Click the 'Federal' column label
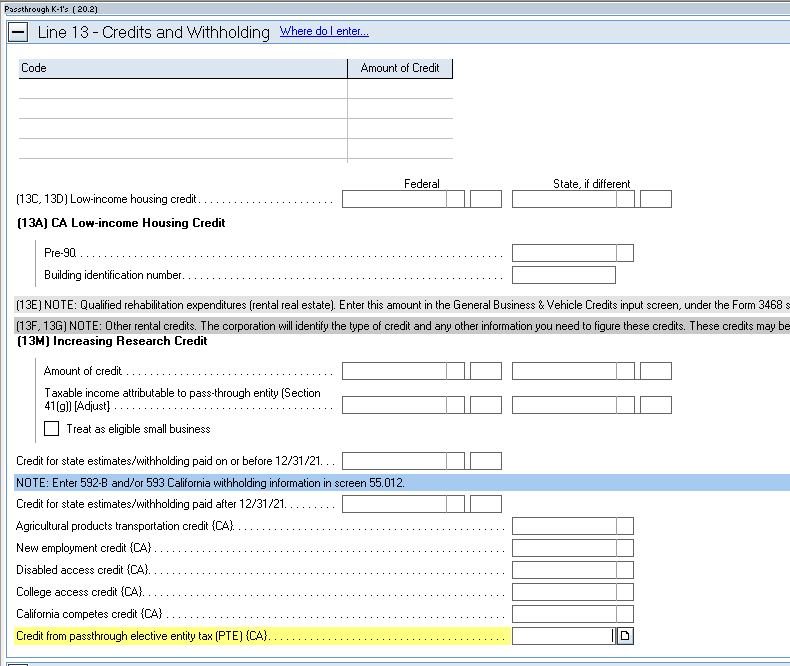This screenshot has width=790, height=666. click(422, 184)
